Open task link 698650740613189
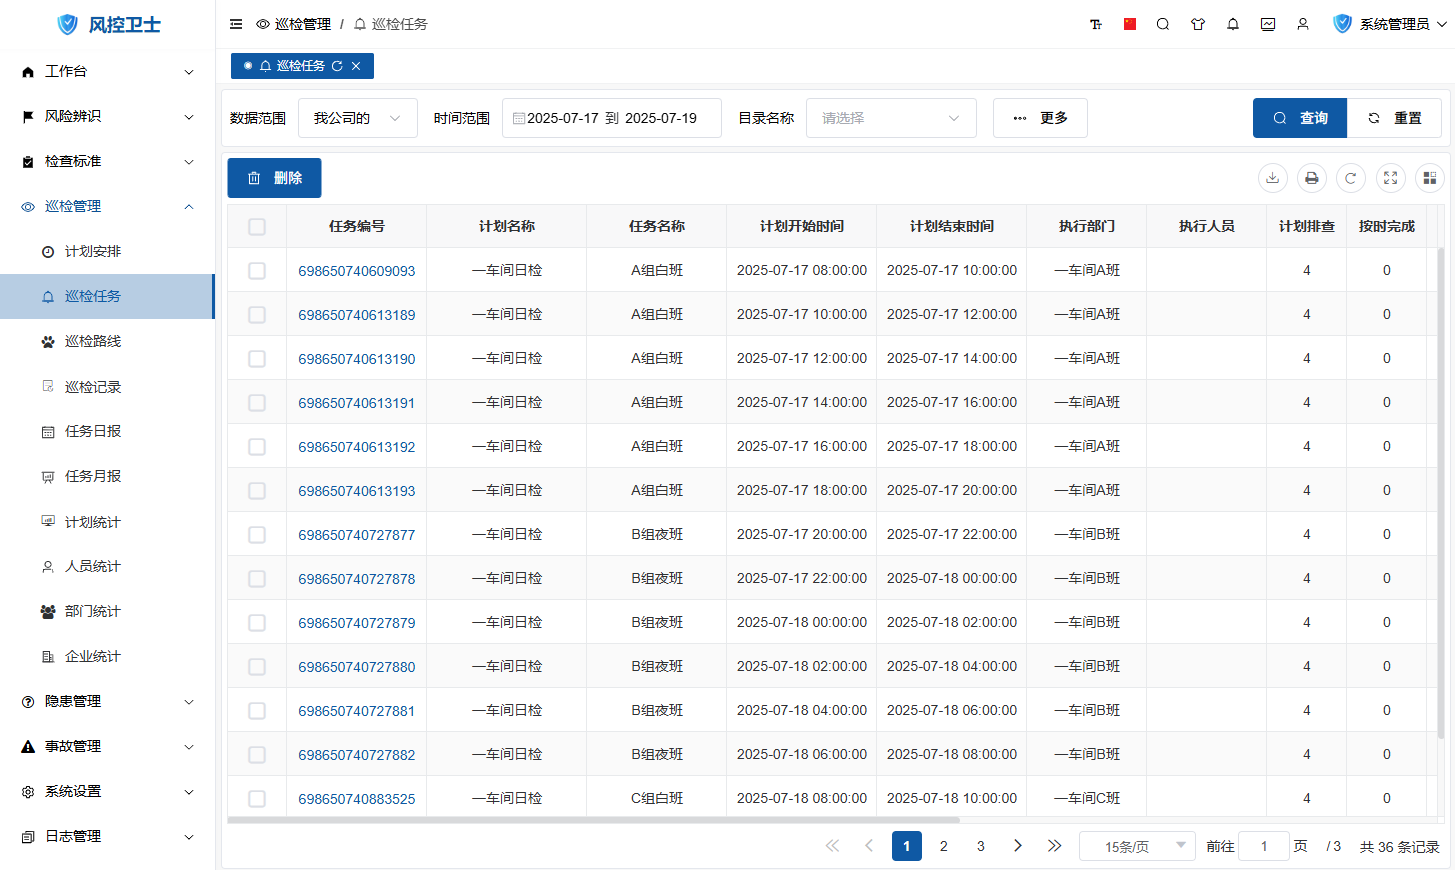Screen dimensions: 1455x870 pyautogui.click(x=356, y=315)
